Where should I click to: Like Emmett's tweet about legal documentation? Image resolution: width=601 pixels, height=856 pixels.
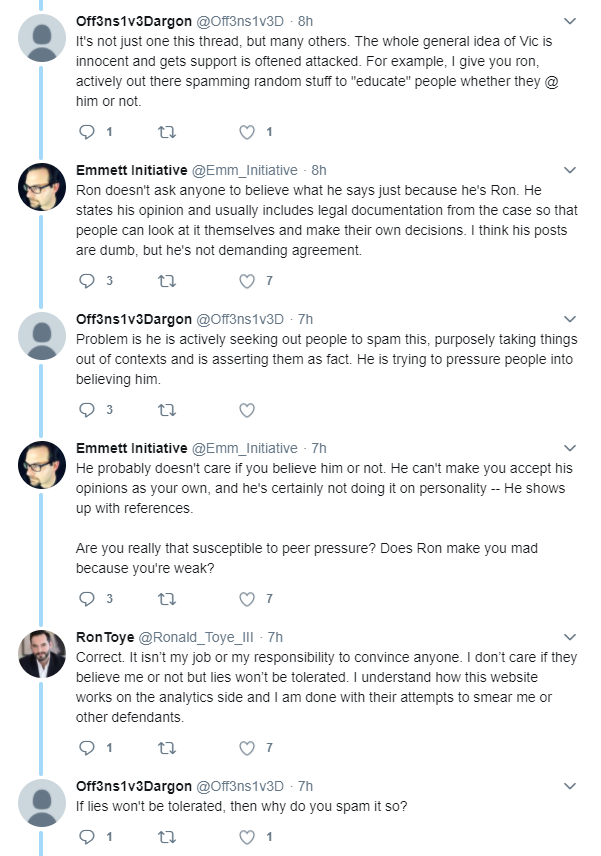pyautogui.click(x=247, y=281)
